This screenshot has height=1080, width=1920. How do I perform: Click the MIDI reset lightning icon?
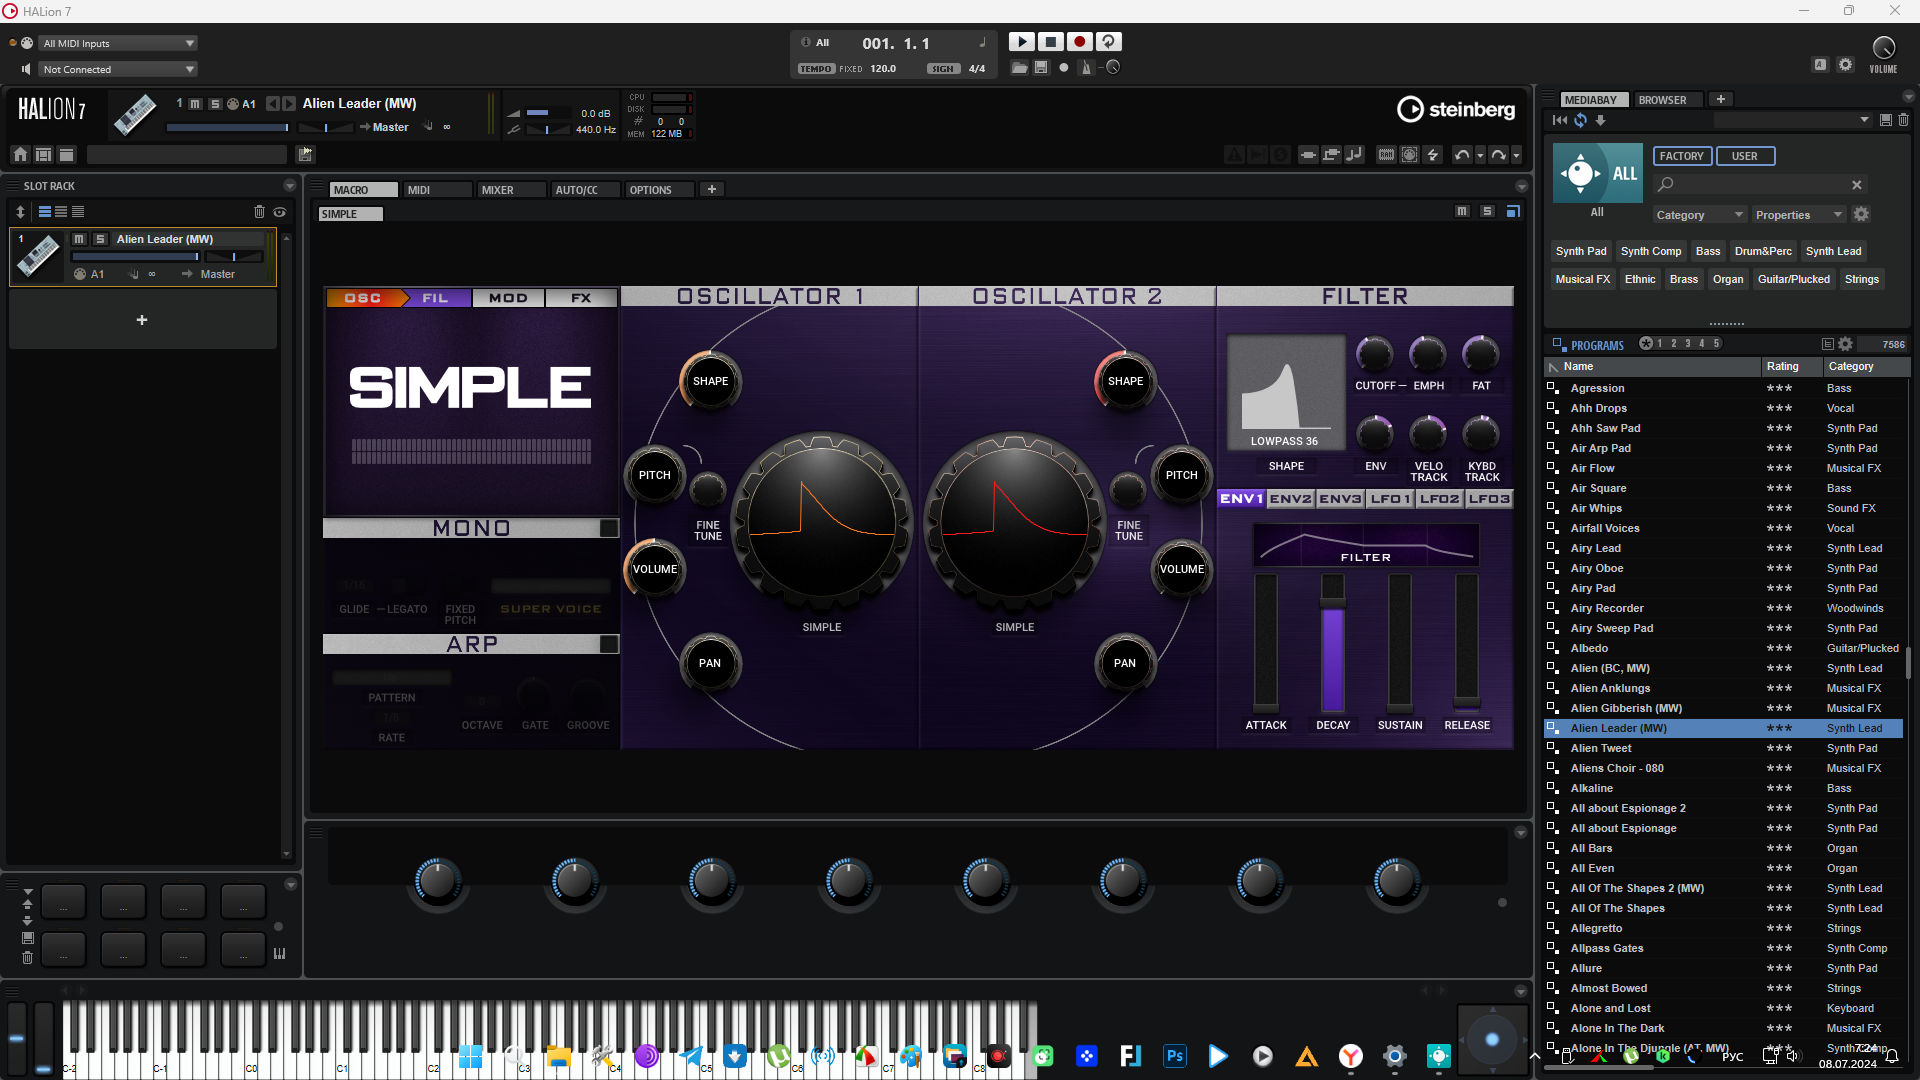(x=1432, y=154)
